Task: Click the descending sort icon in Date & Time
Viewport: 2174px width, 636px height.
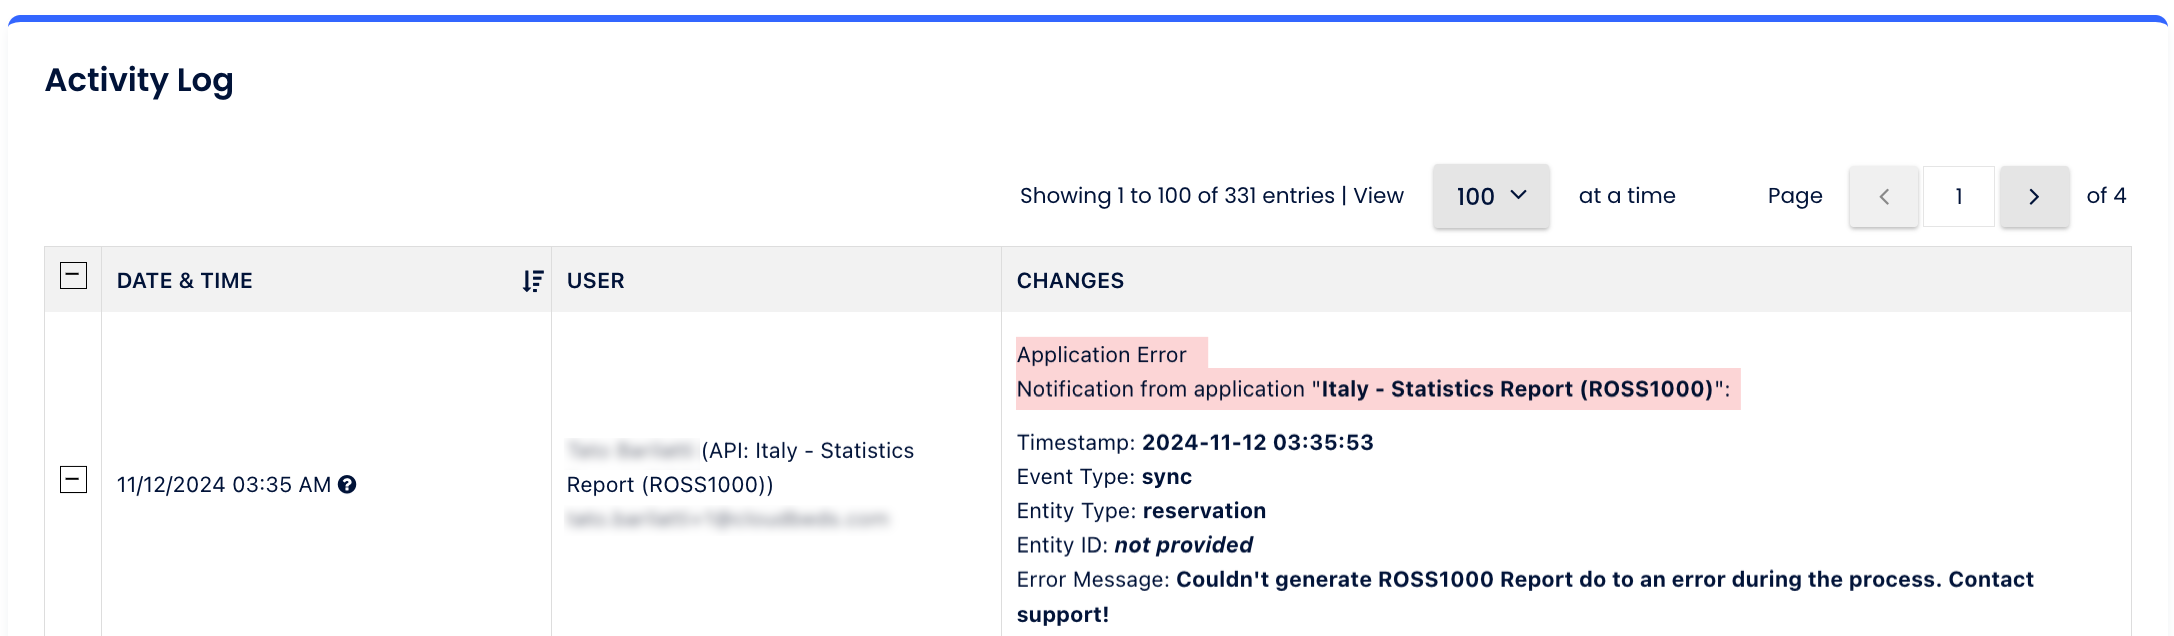Action: coord(533,281)
